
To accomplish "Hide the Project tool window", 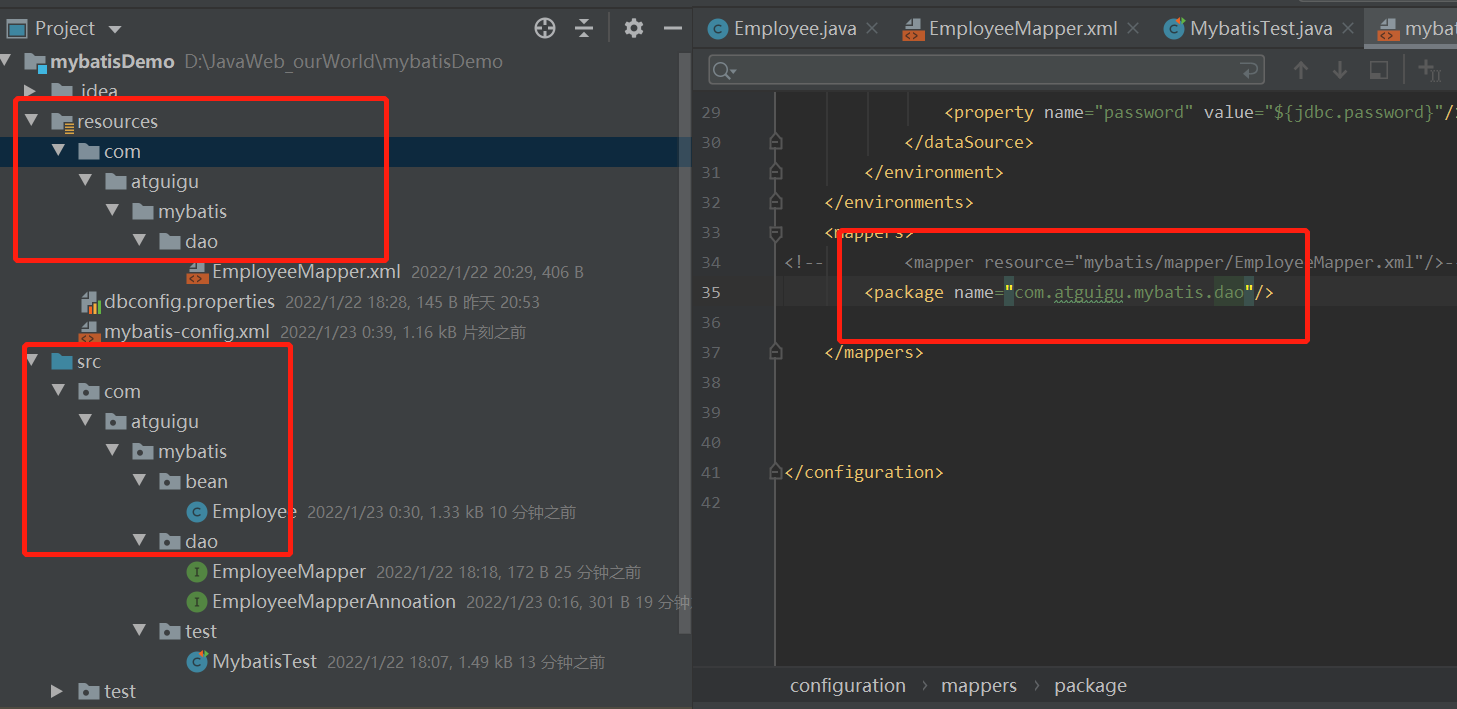I will pyautogui.click(x=673, y=28).
